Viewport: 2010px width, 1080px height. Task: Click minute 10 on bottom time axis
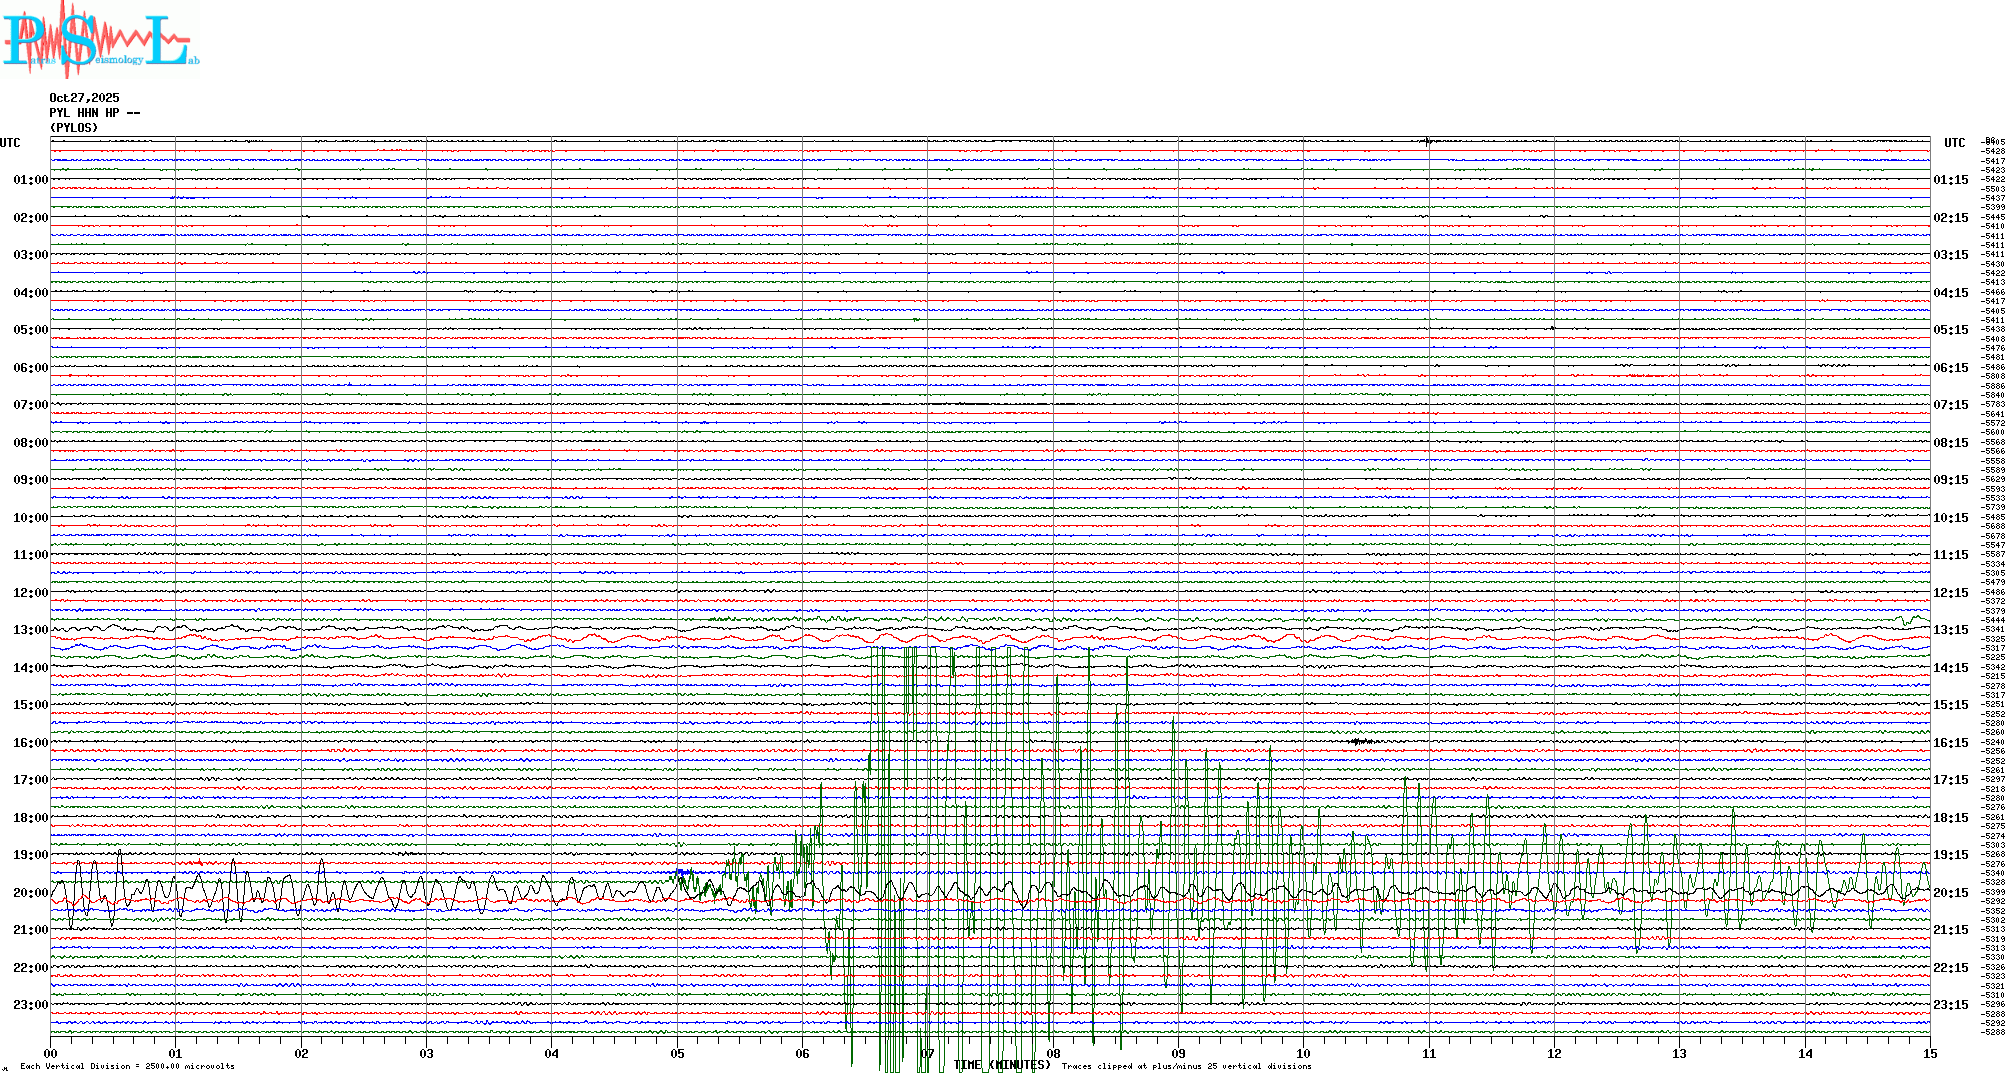1303,1053
